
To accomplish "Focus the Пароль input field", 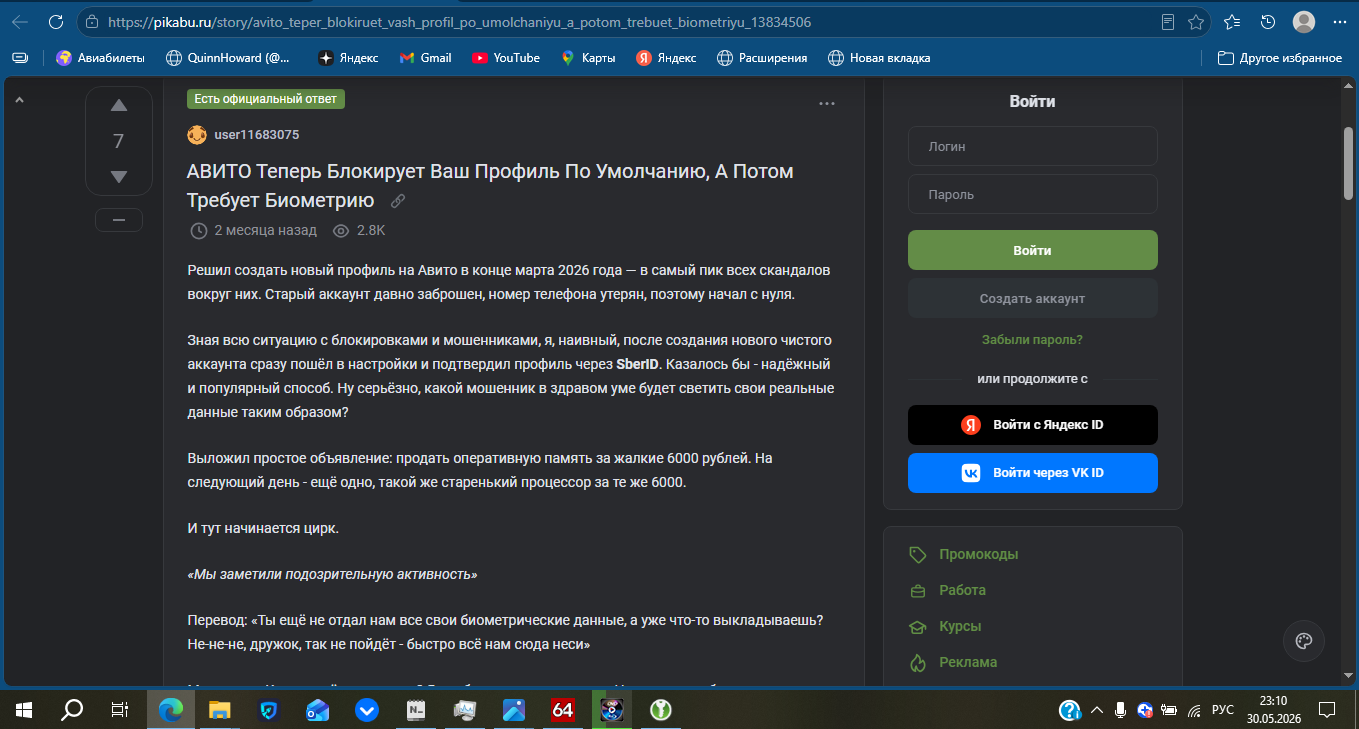I will click(1032, 194).
